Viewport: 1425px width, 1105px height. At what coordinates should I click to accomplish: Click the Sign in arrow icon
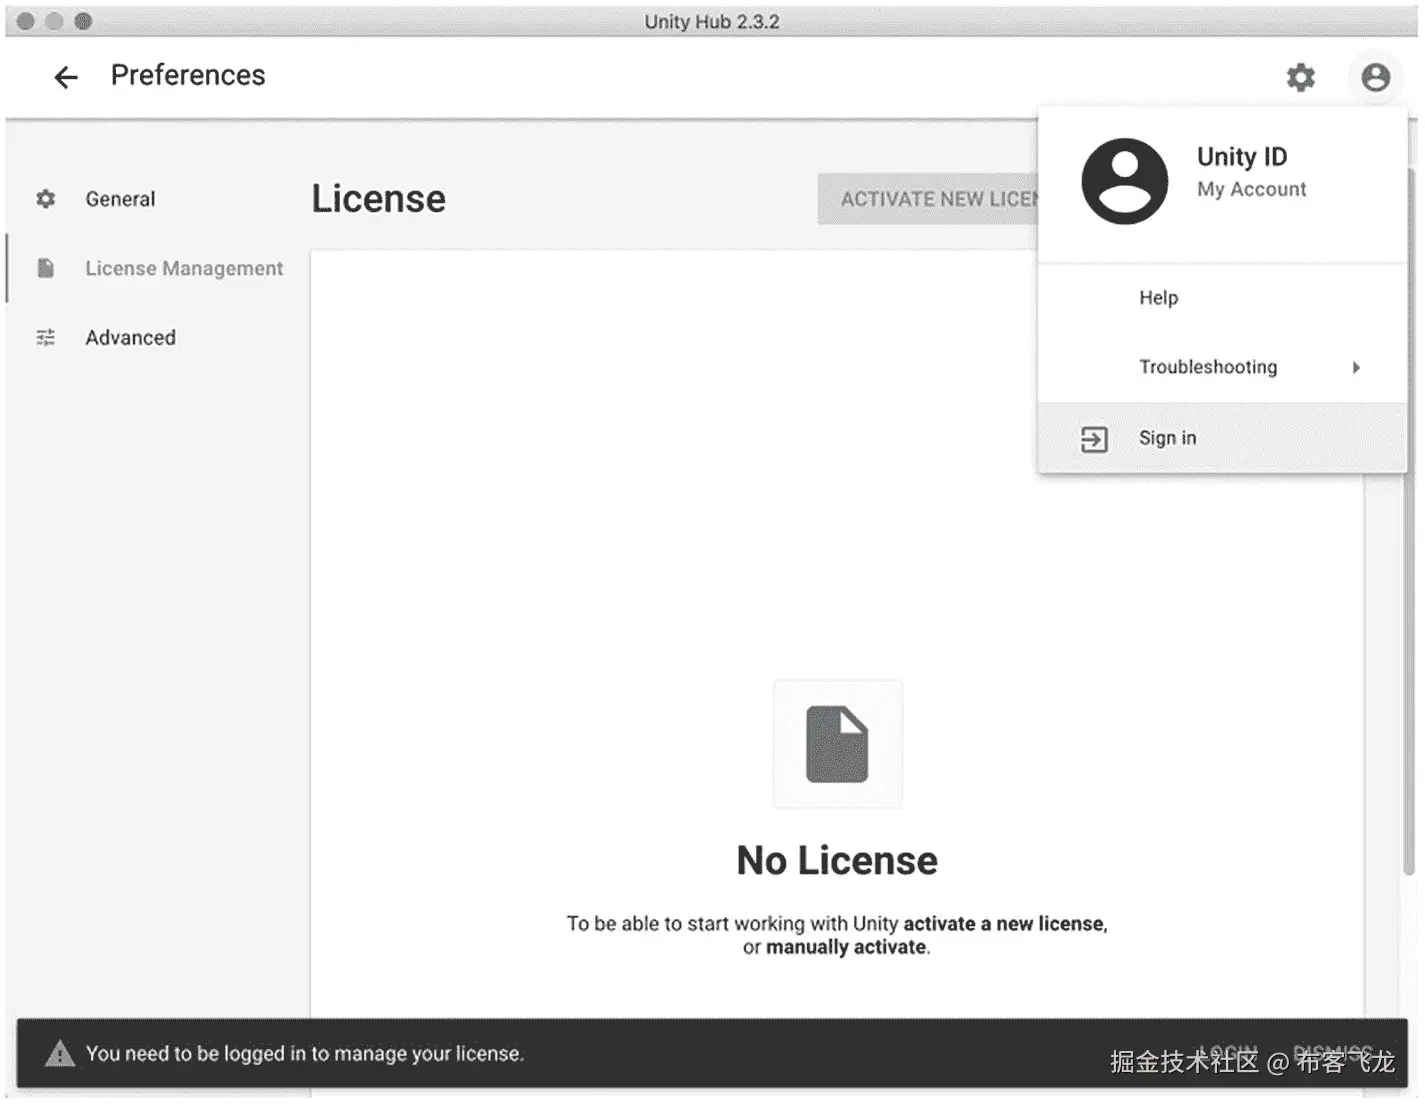pos(1094,439)
